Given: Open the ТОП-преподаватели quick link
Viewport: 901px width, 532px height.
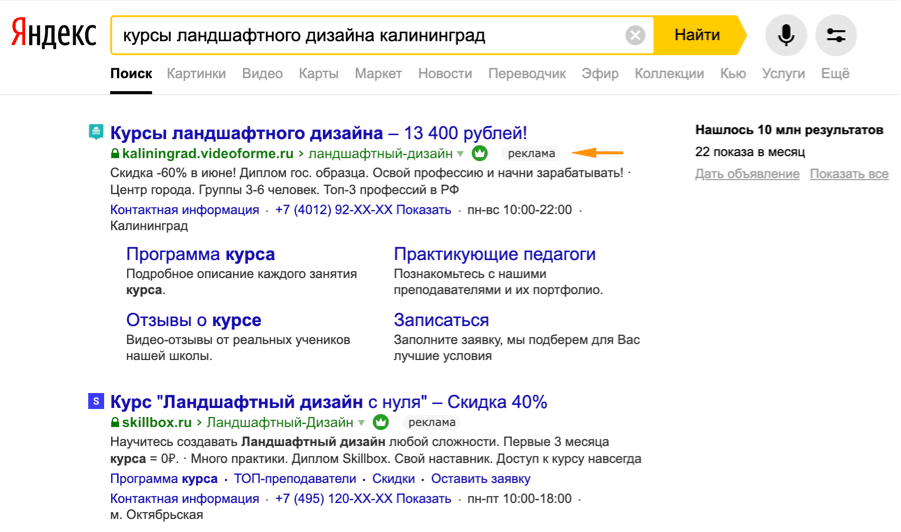Looking at the screenshot, I should tap(295, 479).
